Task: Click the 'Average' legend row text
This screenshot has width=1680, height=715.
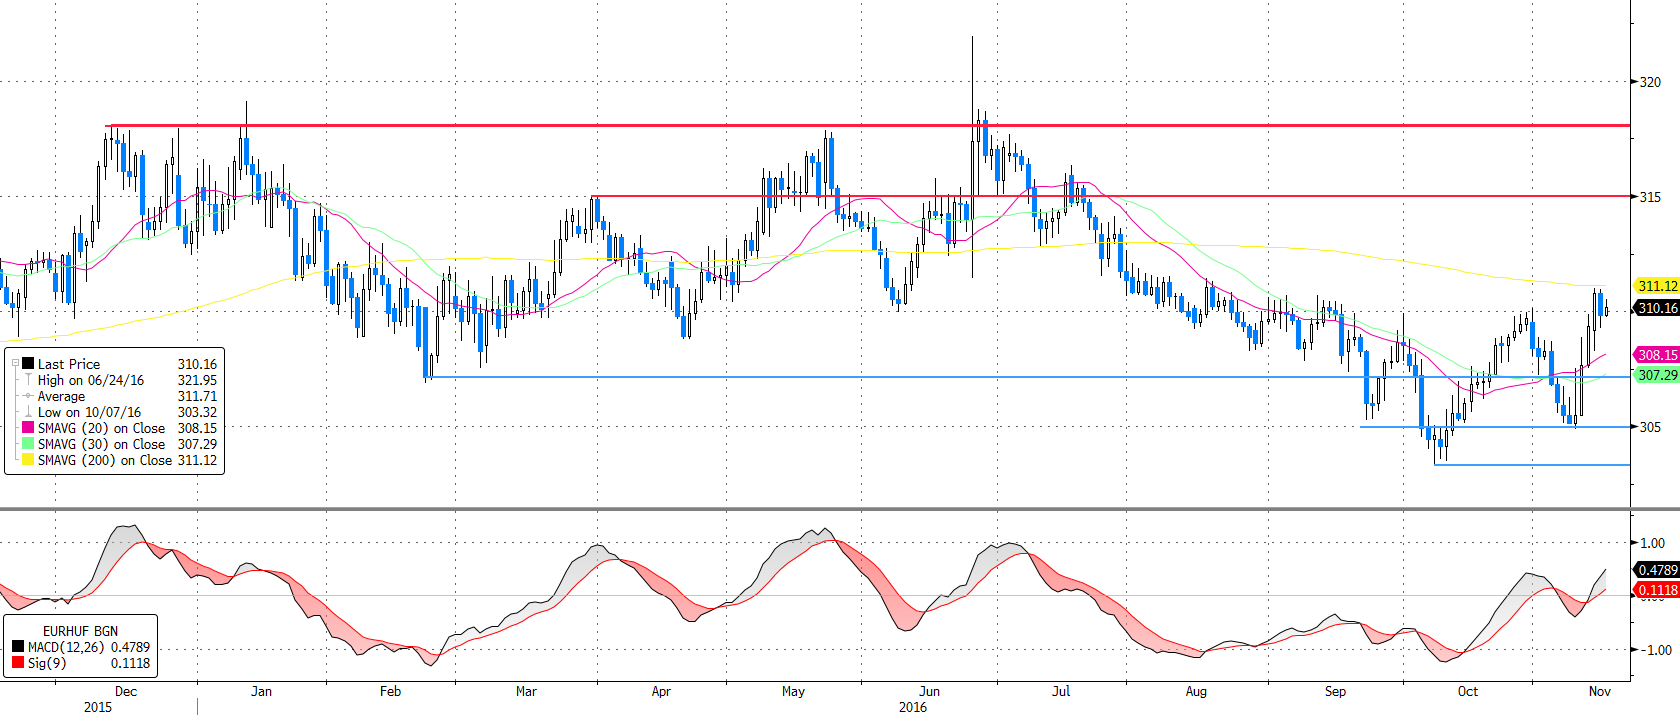Action: point(61,396)
